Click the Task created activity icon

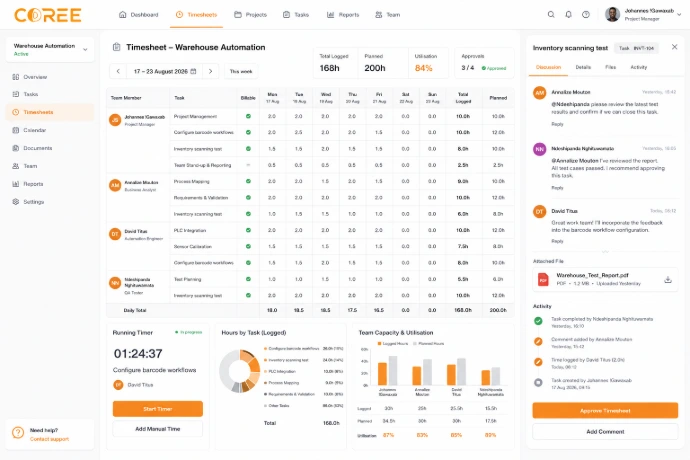click(538, 383)
